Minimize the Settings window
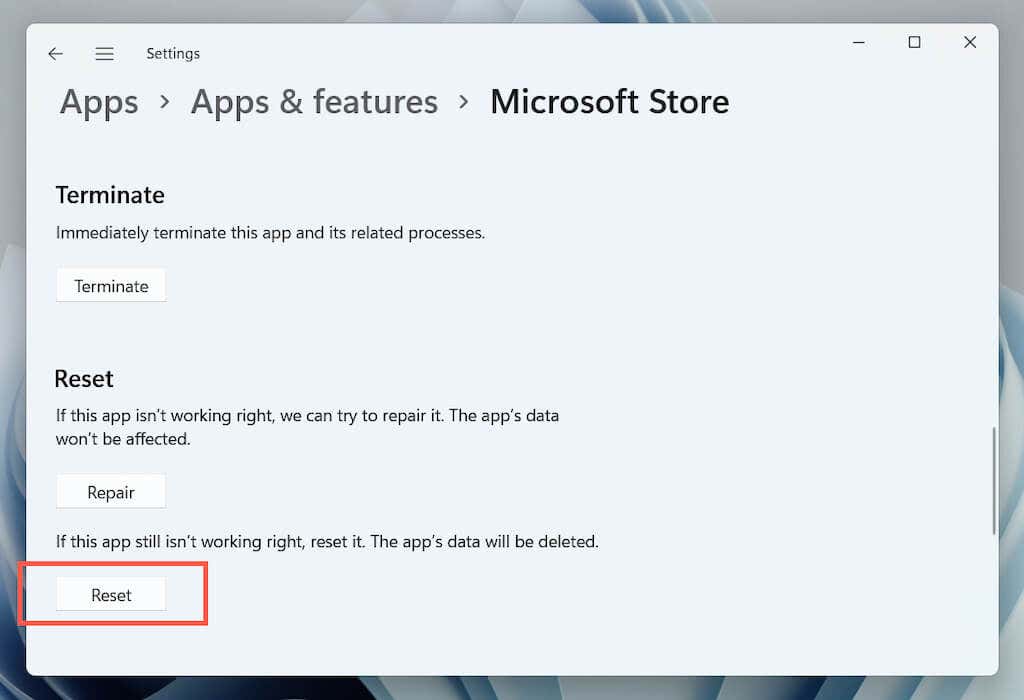The image size is (1024, 700). coord(859,42)
